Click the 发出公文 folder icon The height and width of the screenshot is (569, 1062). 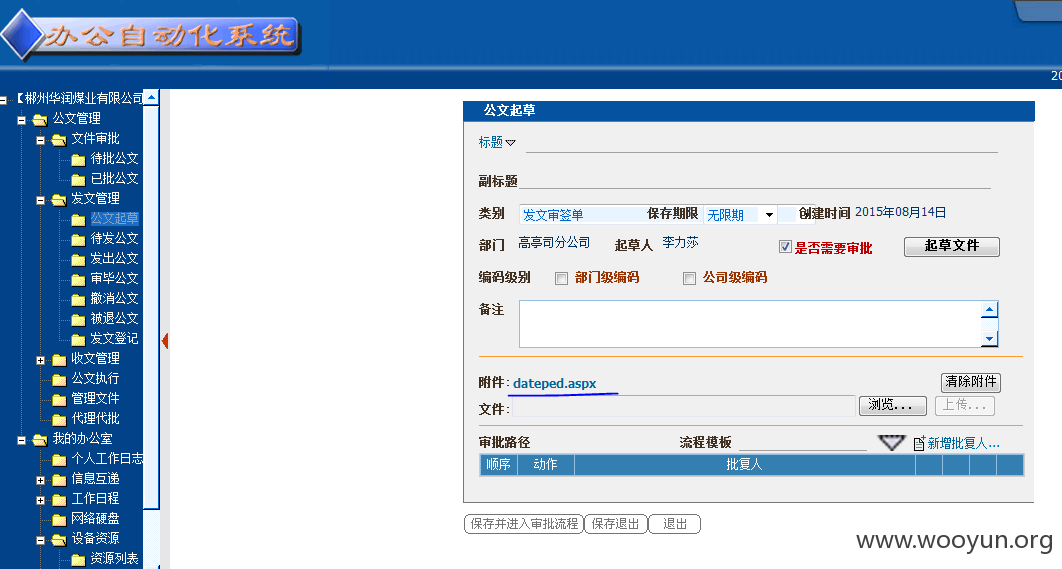click(x=78, y=259)
